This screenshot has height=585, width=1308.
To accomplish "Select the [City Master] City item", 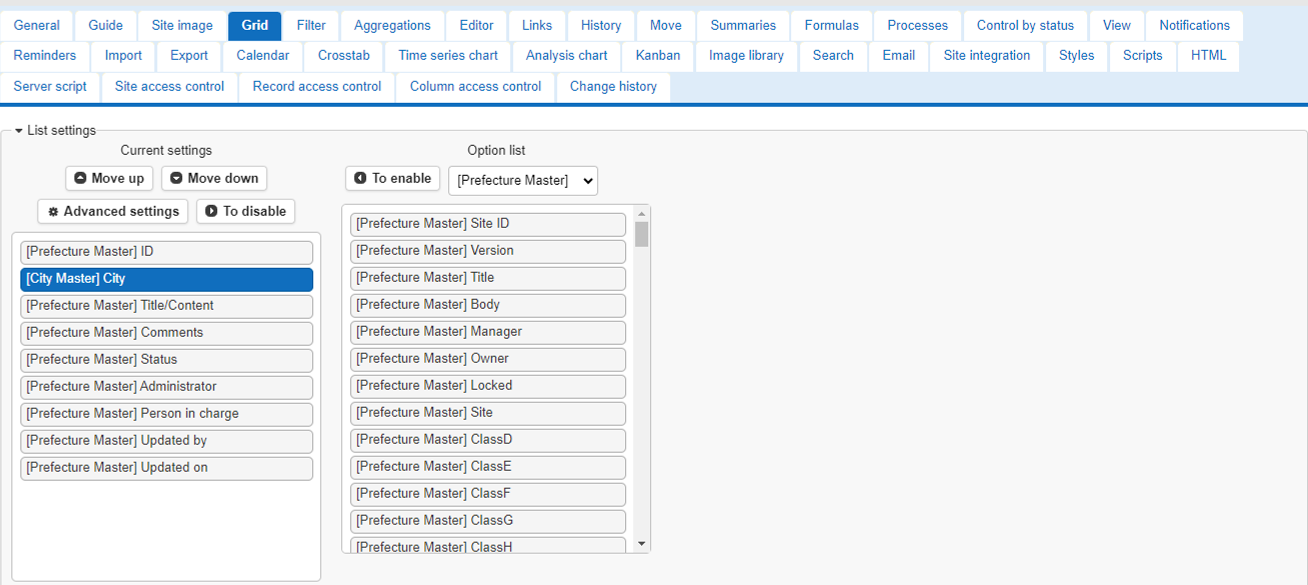I will point(167,279).
